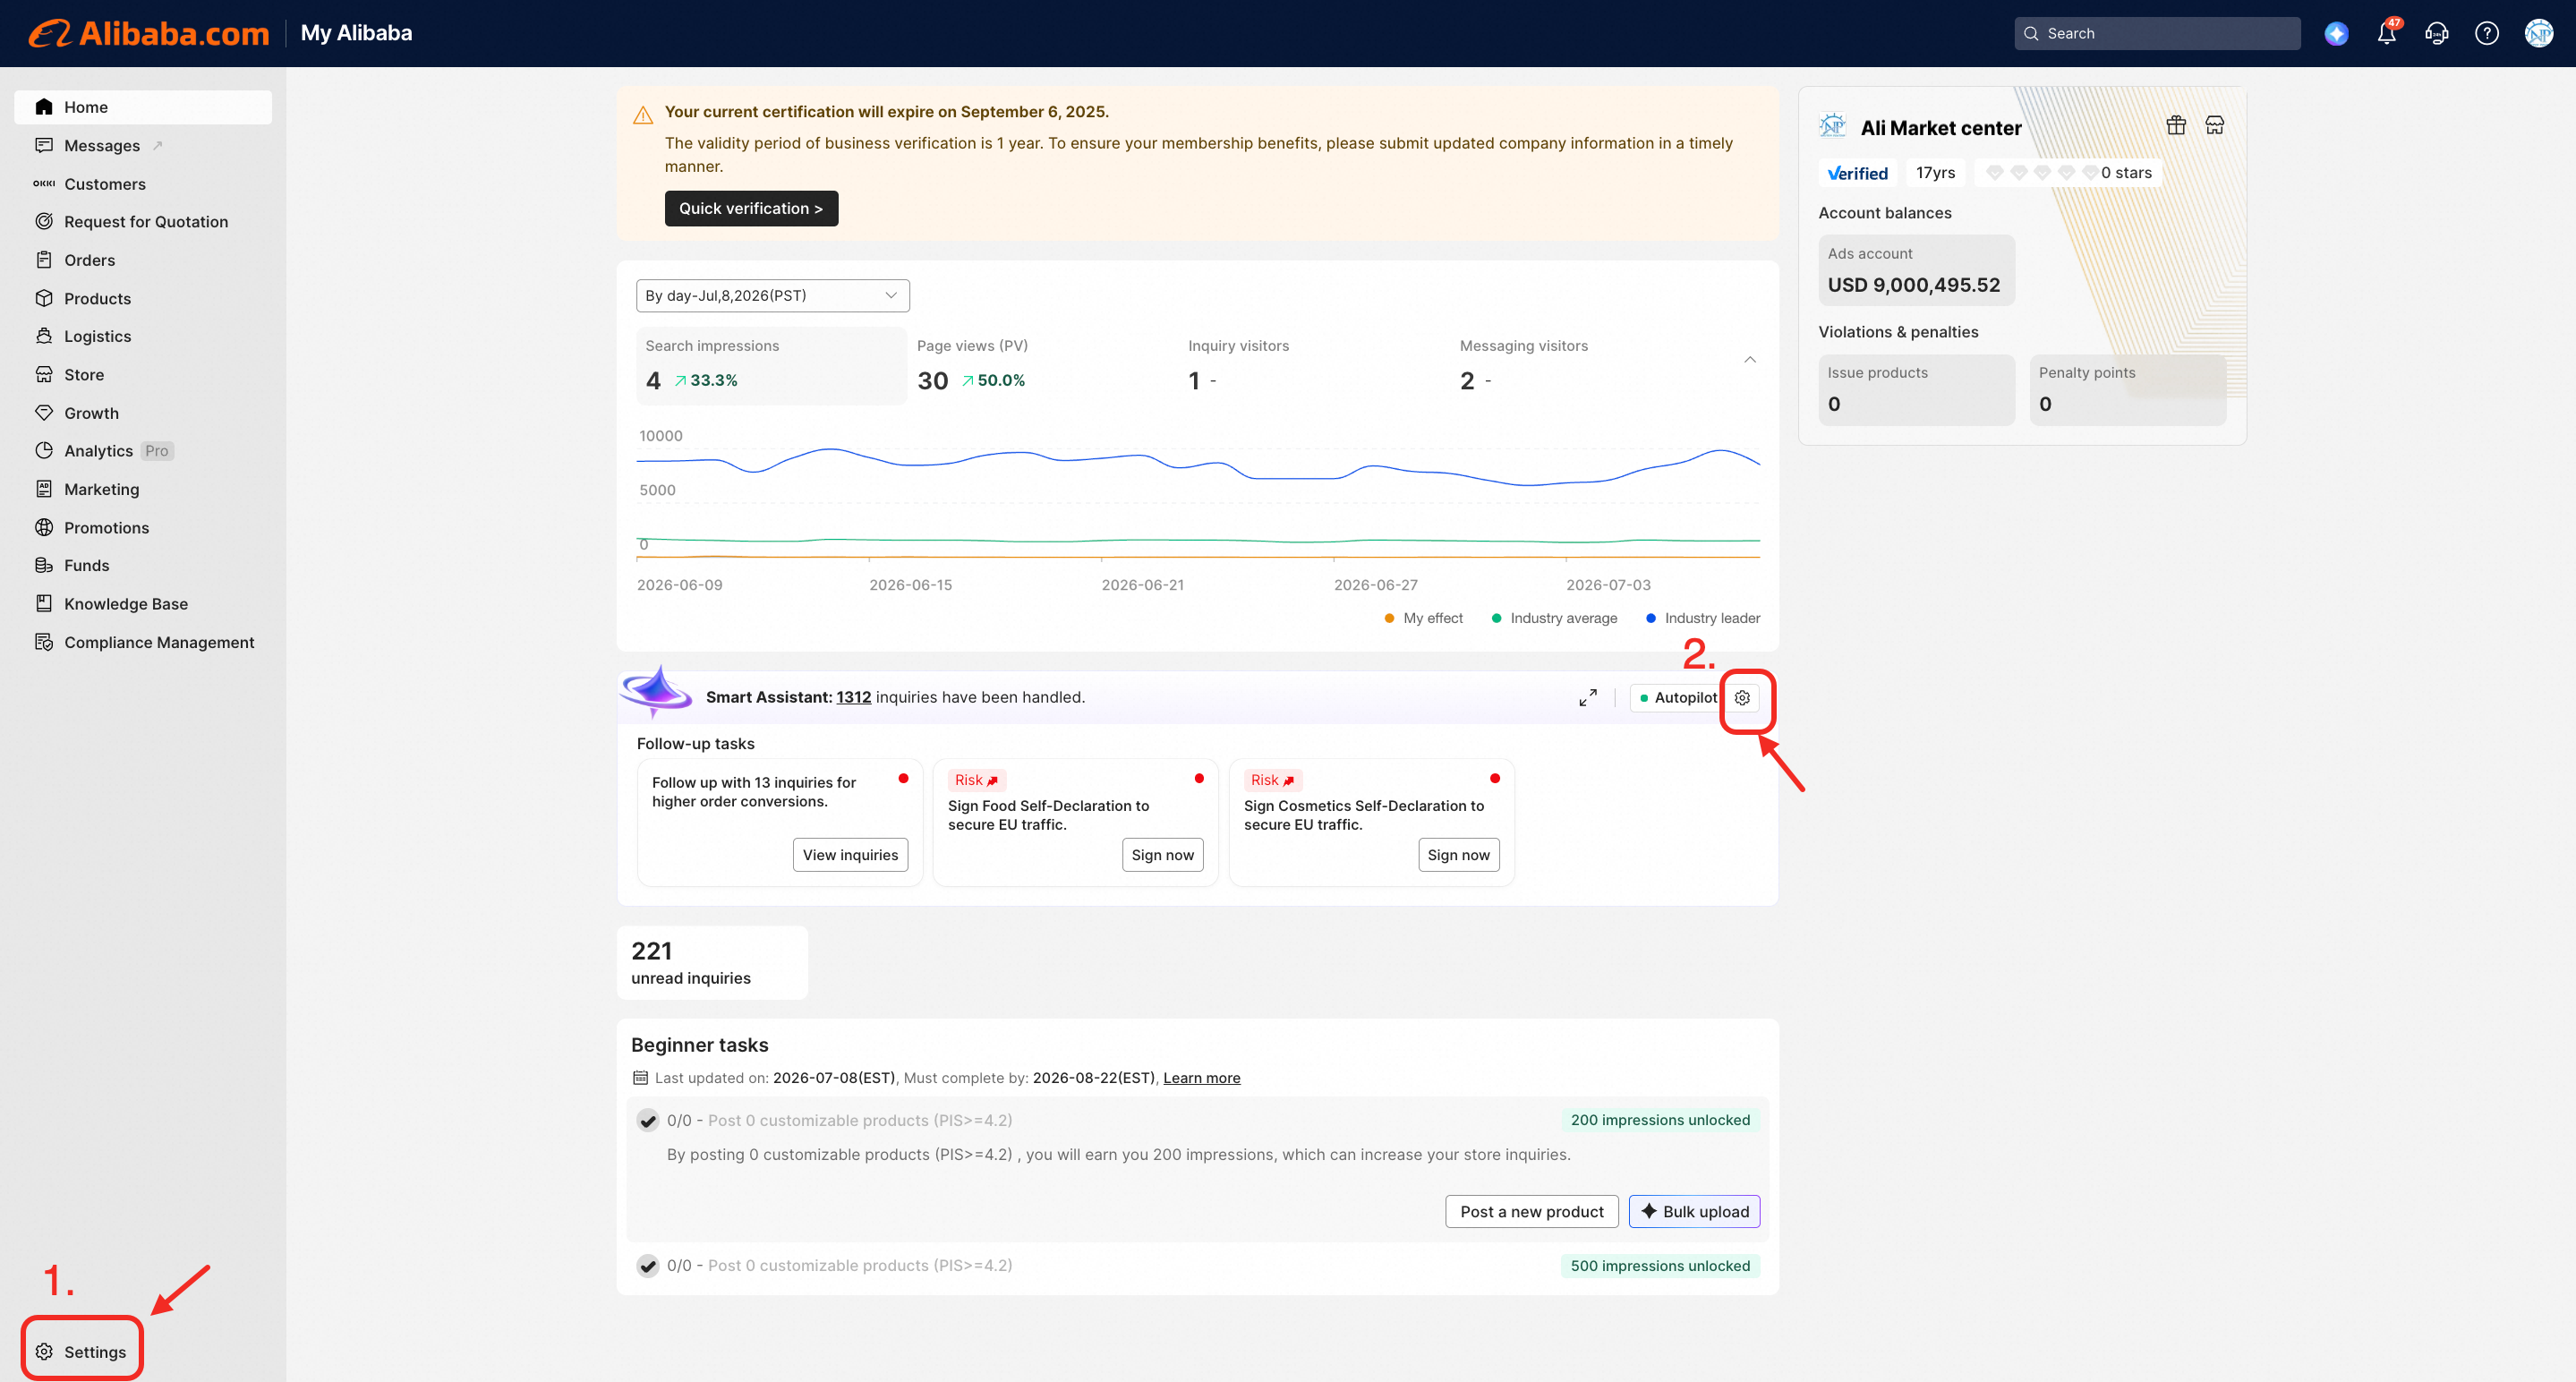
Task: Click the Growth diamond icon in the sidebar
Action: (44, 413)
